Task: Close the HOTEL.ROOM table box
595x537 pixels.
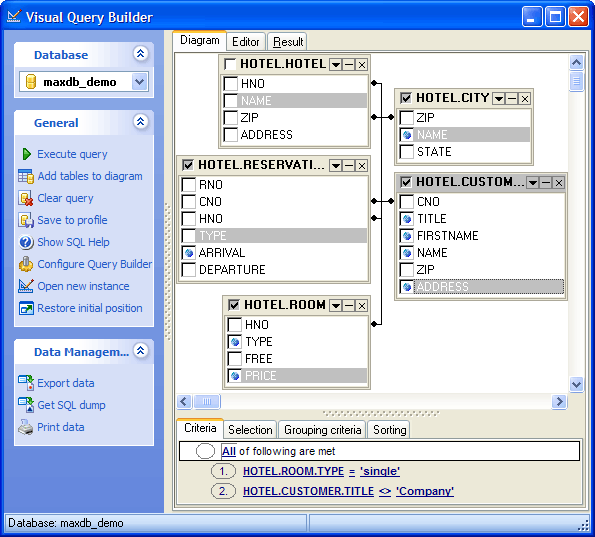Action: 362,305
